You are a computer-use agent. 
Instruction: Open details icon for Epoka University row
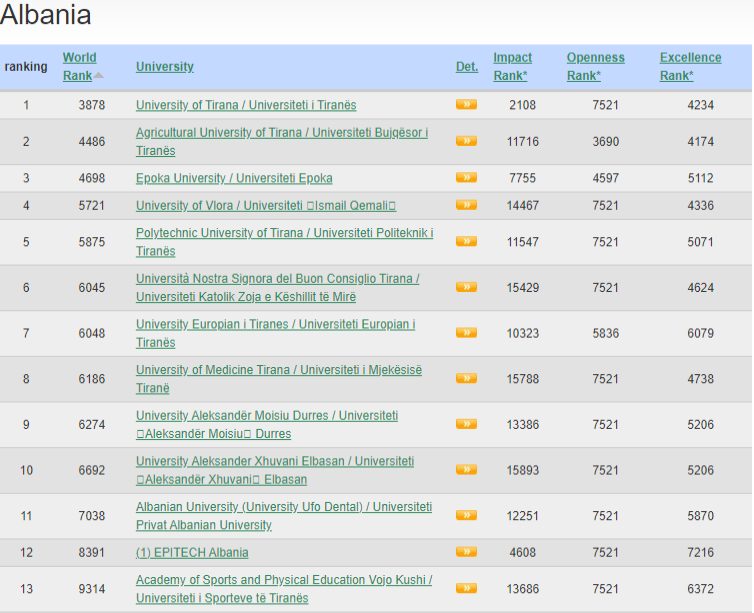click(465, 178)
